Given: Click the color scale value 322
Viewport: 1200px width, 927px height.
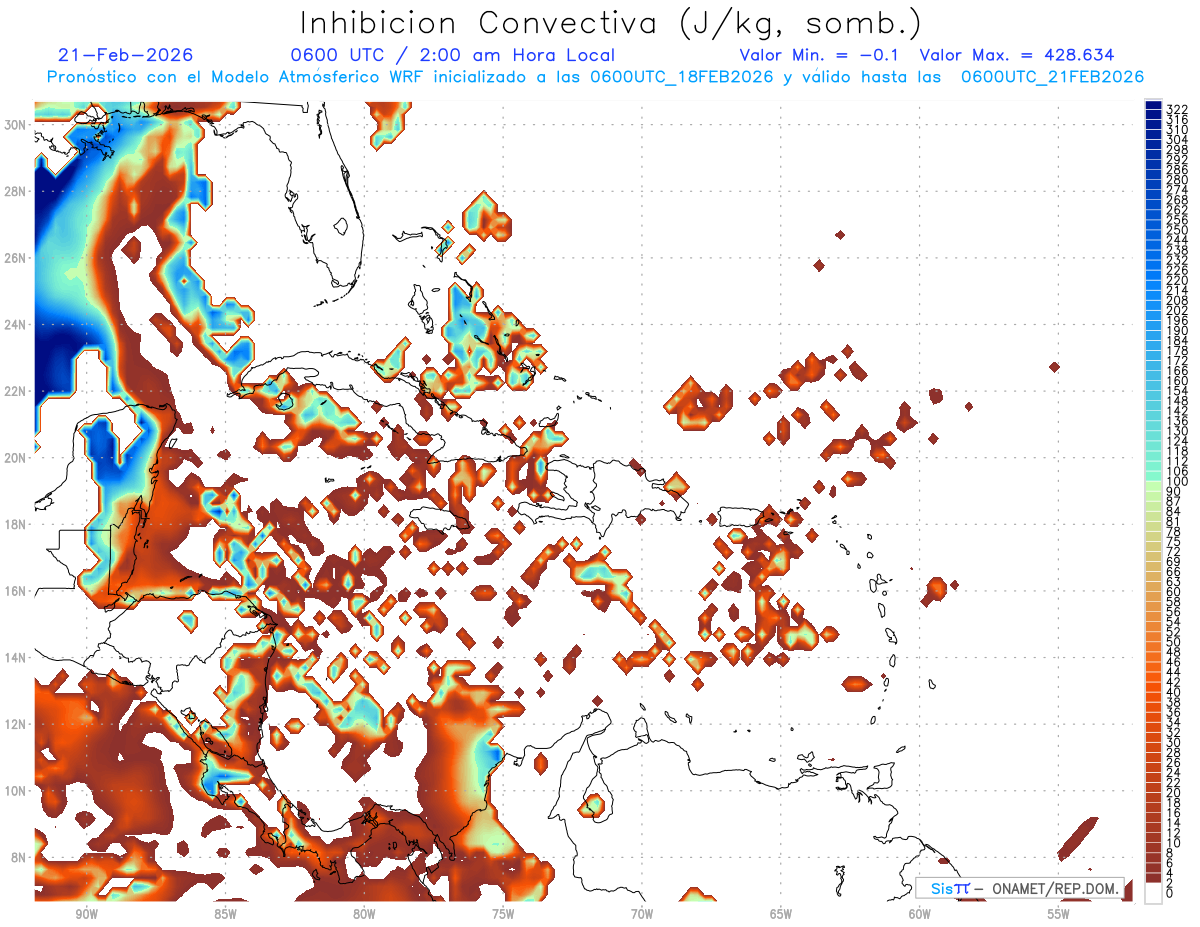Looking at the screenshot, I should (x=1177, y=109).
